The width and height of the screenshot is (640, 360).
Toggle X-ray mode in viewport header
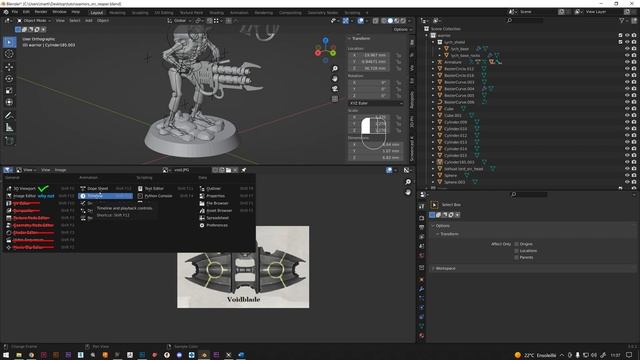click(376, 20)
